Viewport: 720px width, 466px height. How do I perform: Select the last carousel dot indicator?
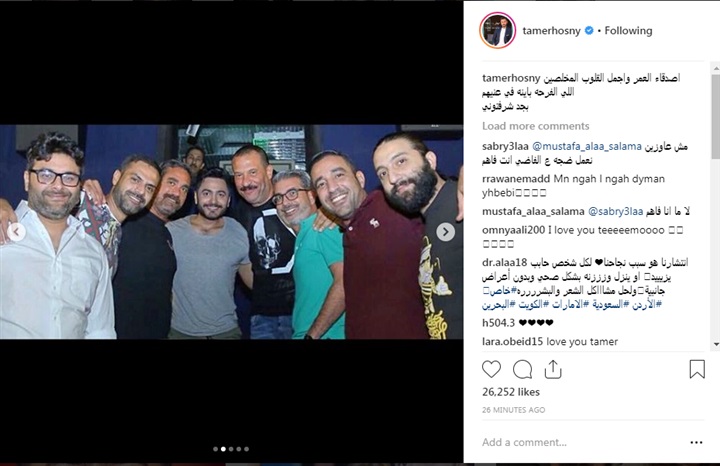tap(247, 449)
